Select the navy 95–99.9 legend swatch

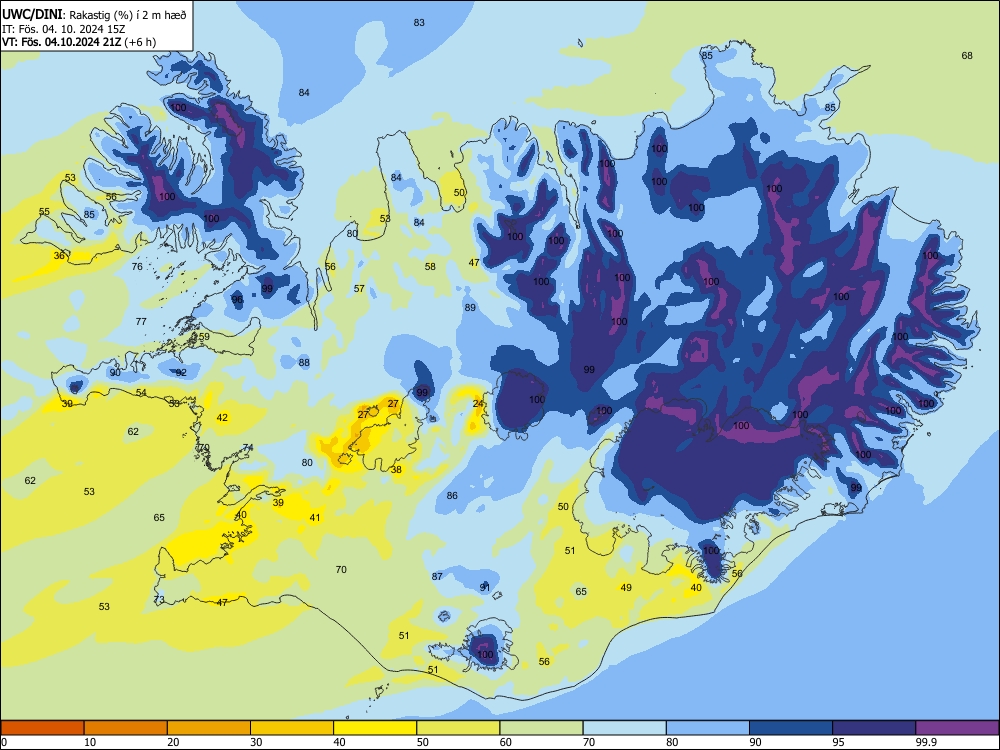(874, 728)
